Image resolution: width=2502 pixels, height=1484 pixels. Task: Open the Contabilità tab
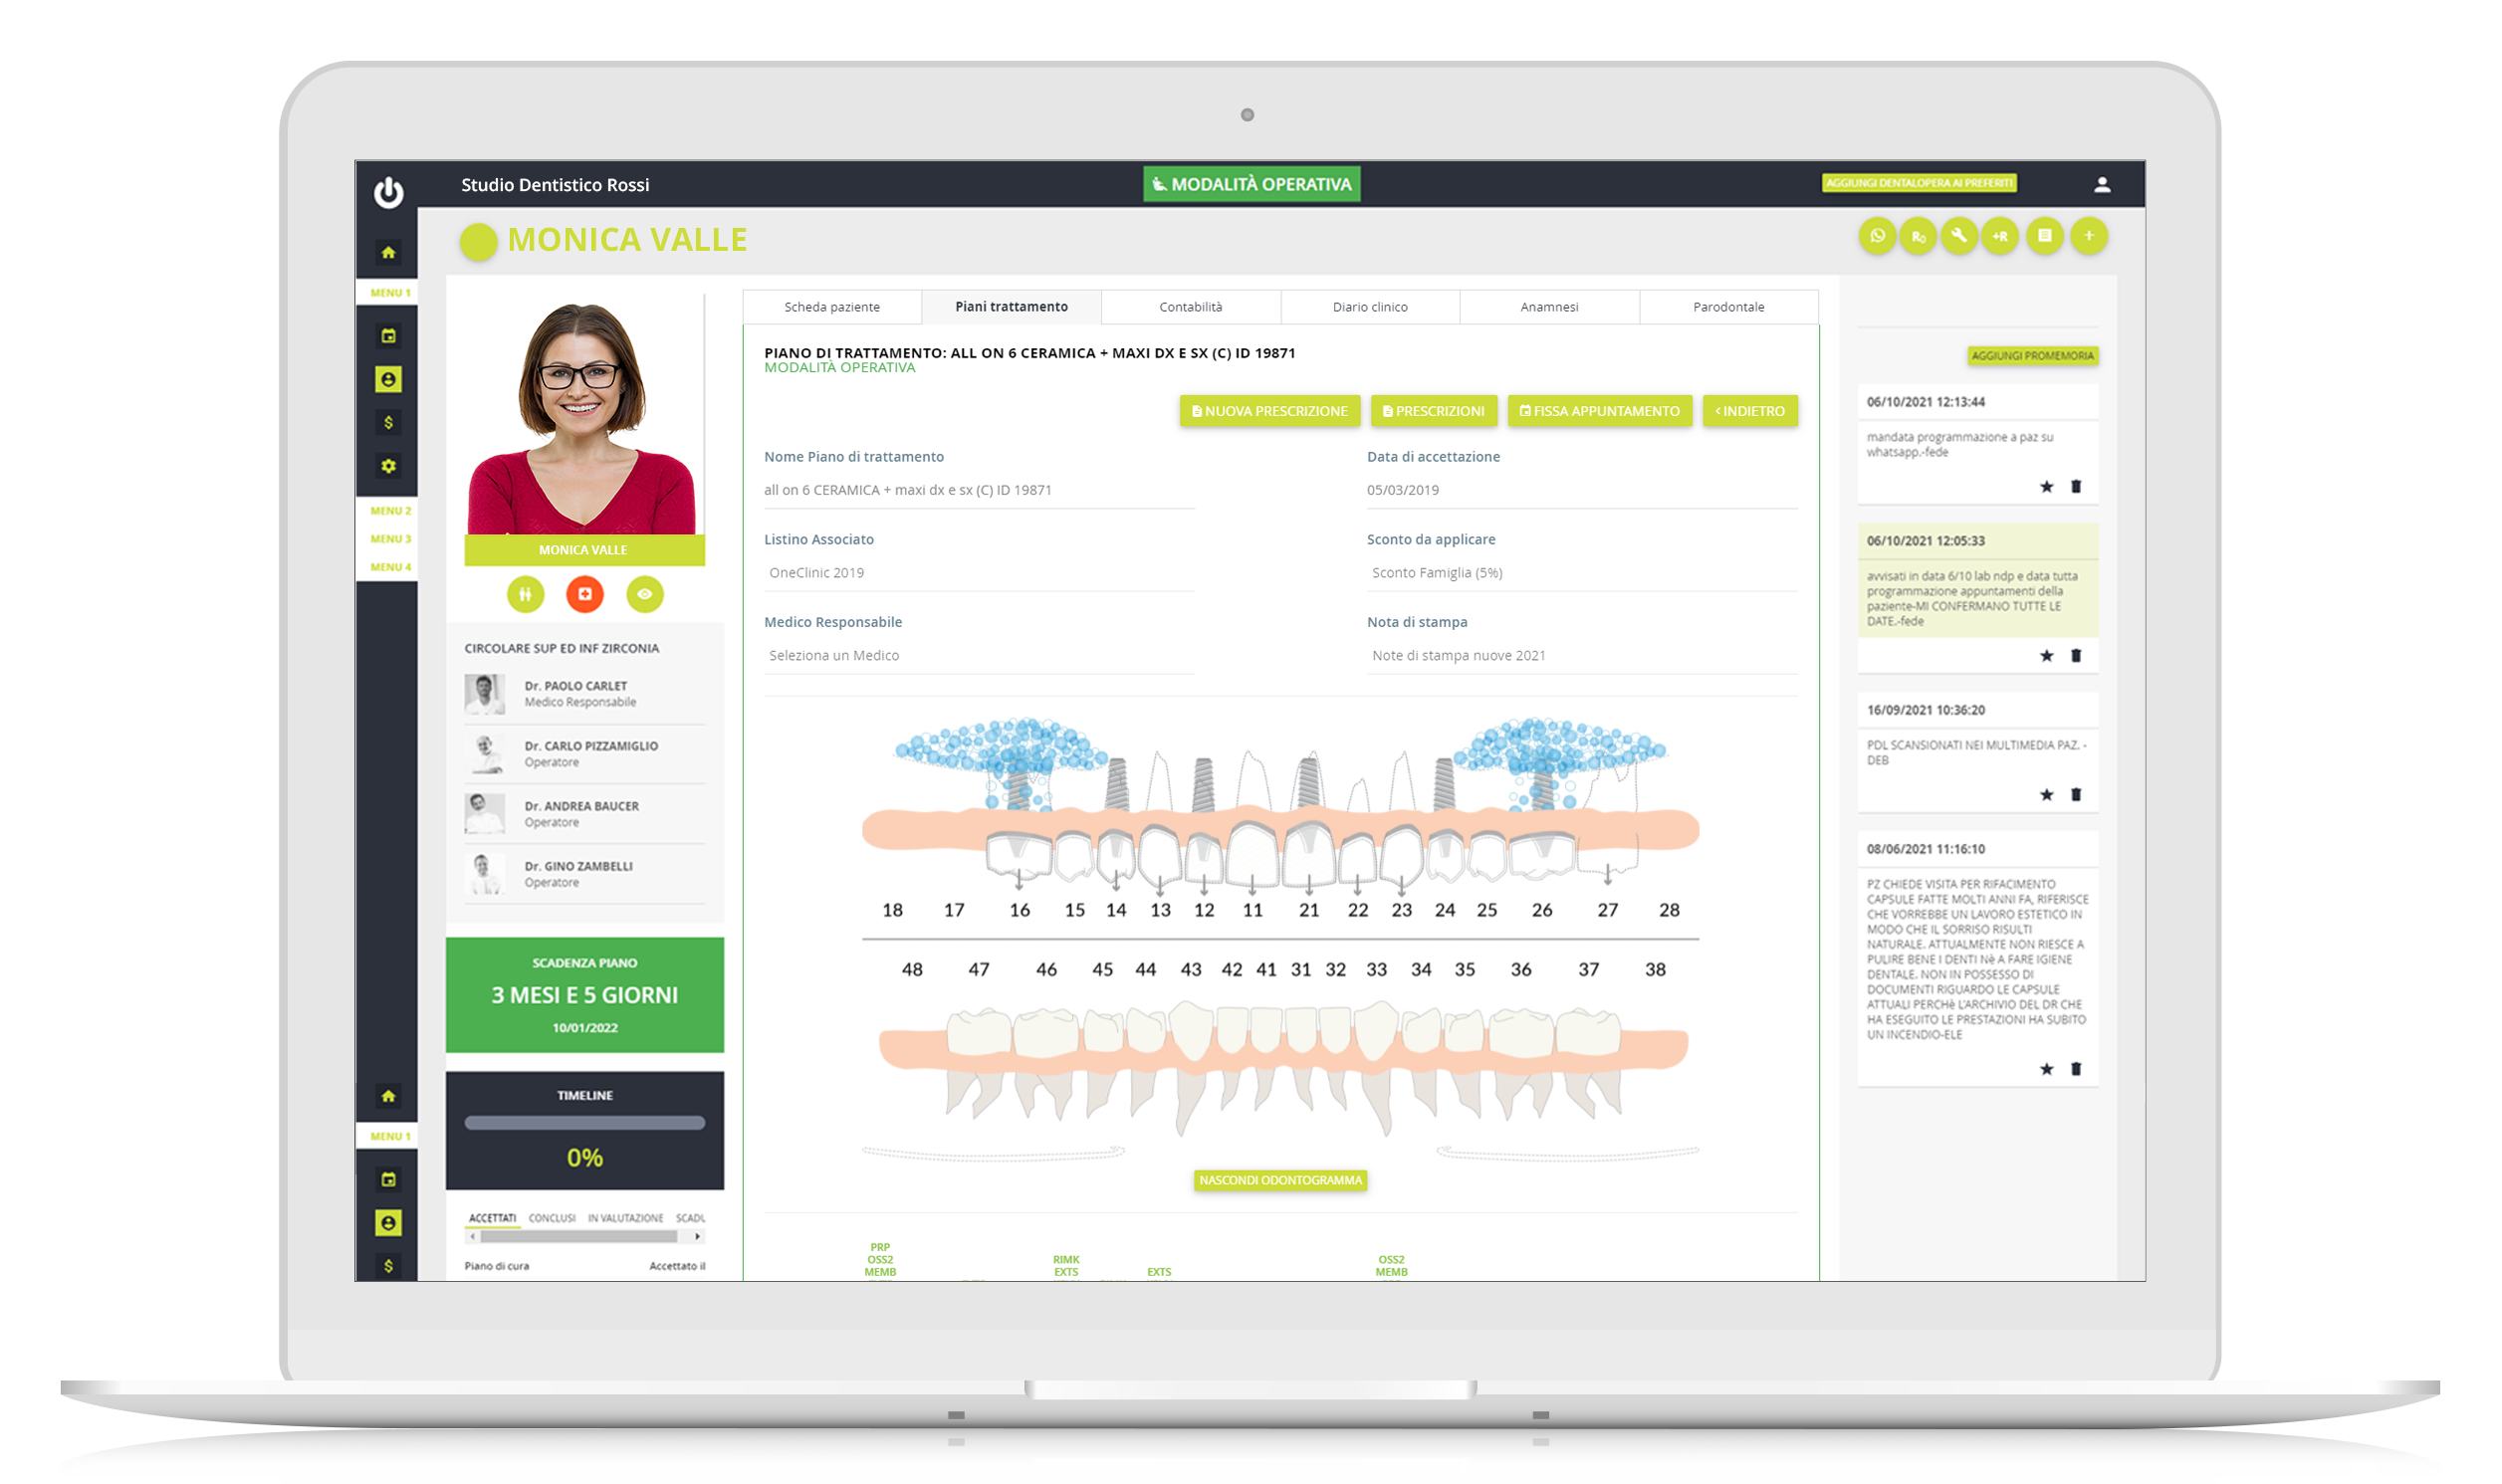pos(1190,307)
